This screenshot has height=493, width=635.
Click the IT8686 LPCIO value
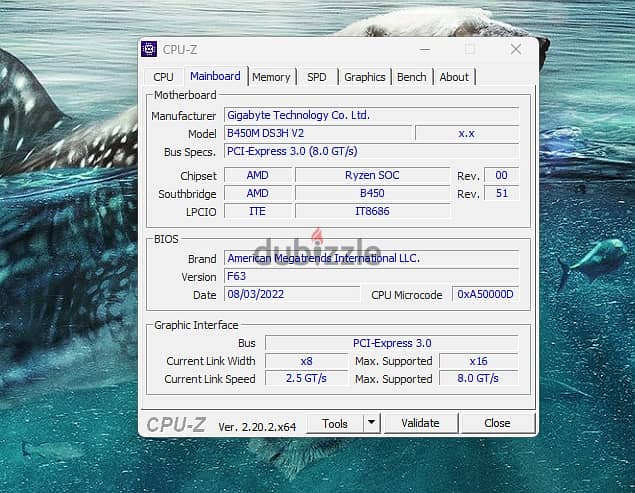(372, 211)
